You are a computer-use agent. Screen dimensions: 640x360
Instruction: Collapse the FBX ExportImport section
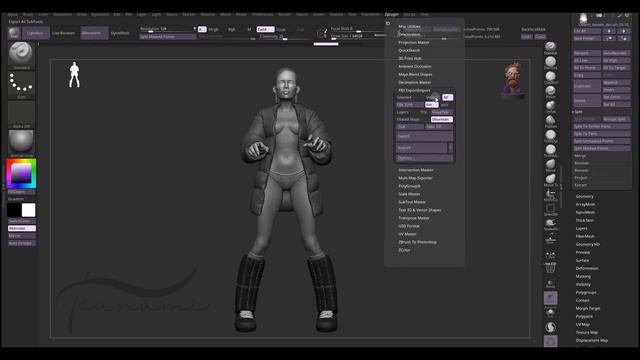414,90
